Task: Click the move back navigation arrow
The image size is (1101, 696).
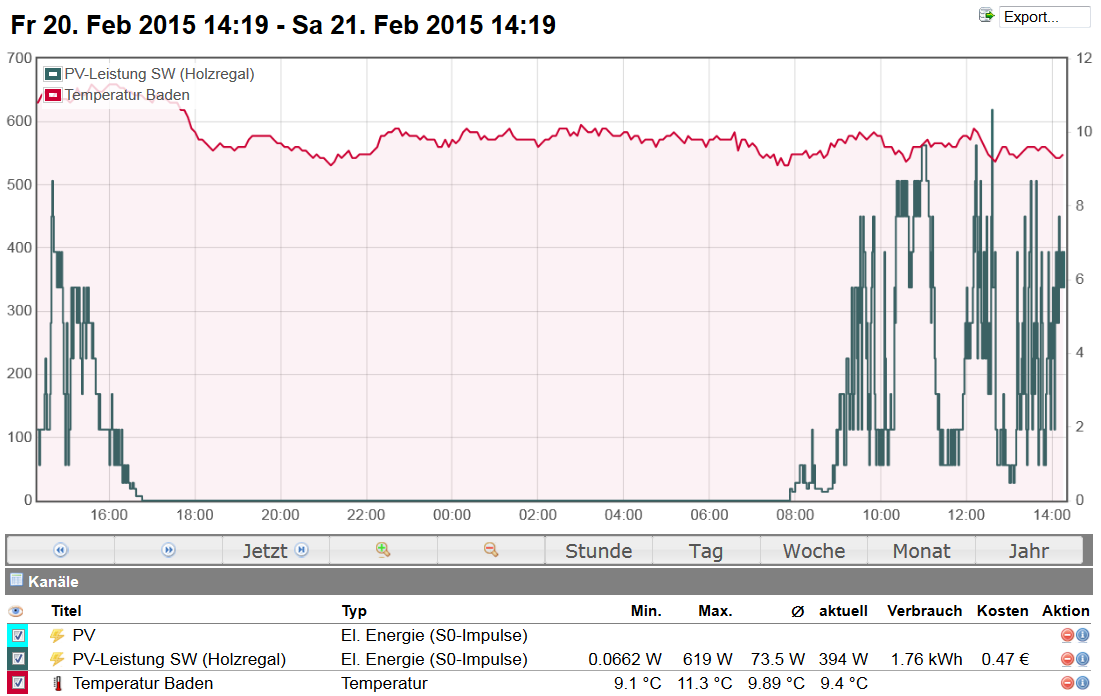Action: coord(60,550)
